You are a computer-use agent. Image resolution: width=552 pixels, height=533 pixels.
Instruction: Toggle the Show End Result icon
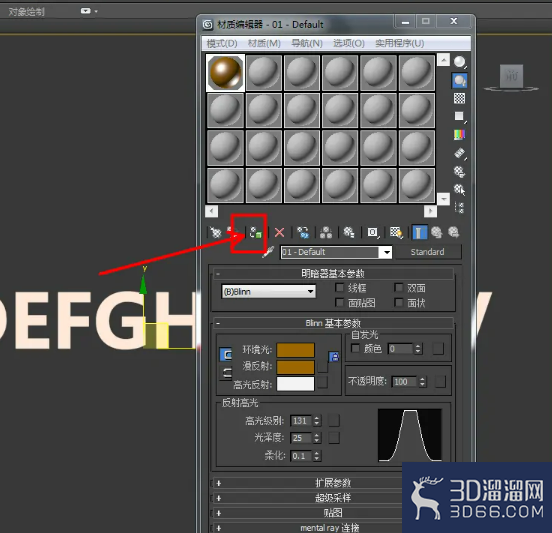click(419, 232)
